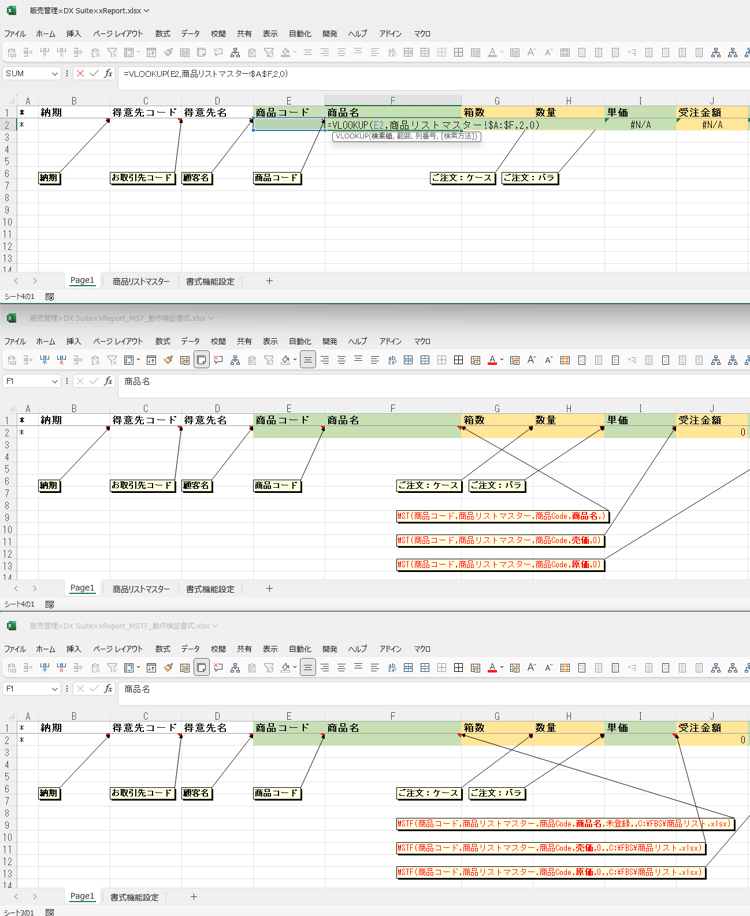Image resolution: width=750 pixels, height=916 pixels.
Task: Select the Page1 tab in the middle window
Action: coord(82,588)
